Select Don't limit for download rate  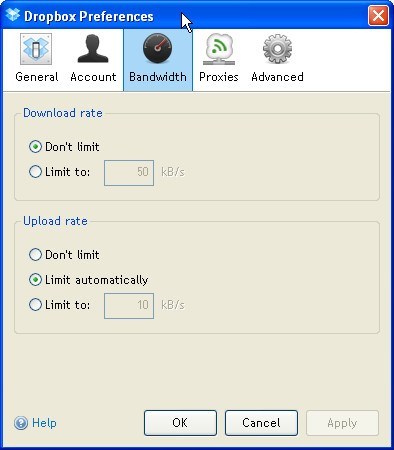tap(35, 147)
